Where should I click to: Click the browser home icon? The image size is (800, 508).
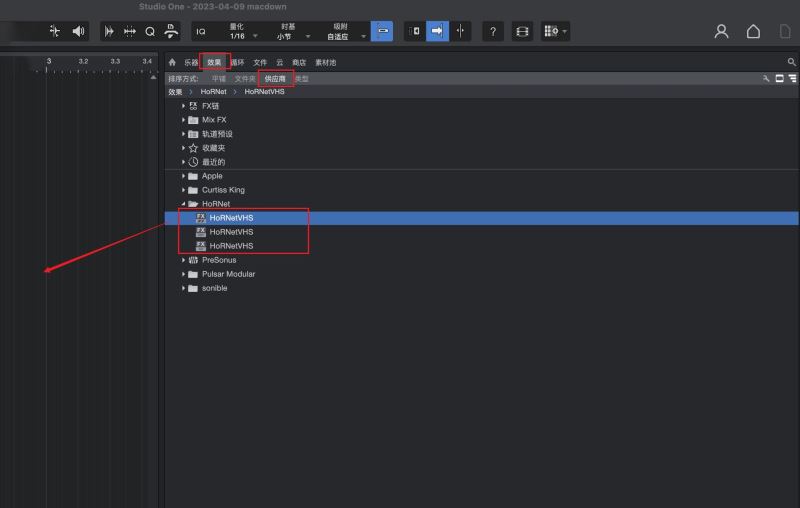coord(172,62)
